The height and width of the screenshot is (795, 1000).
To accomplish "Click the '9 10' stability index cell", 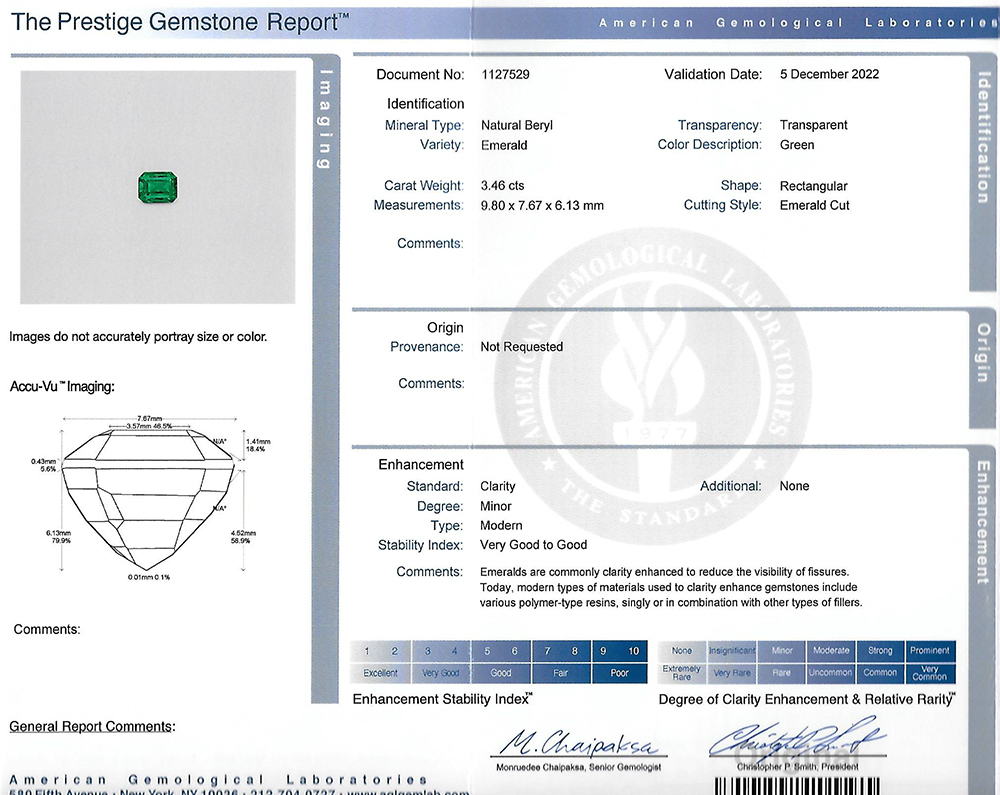I will pos(620,651).
